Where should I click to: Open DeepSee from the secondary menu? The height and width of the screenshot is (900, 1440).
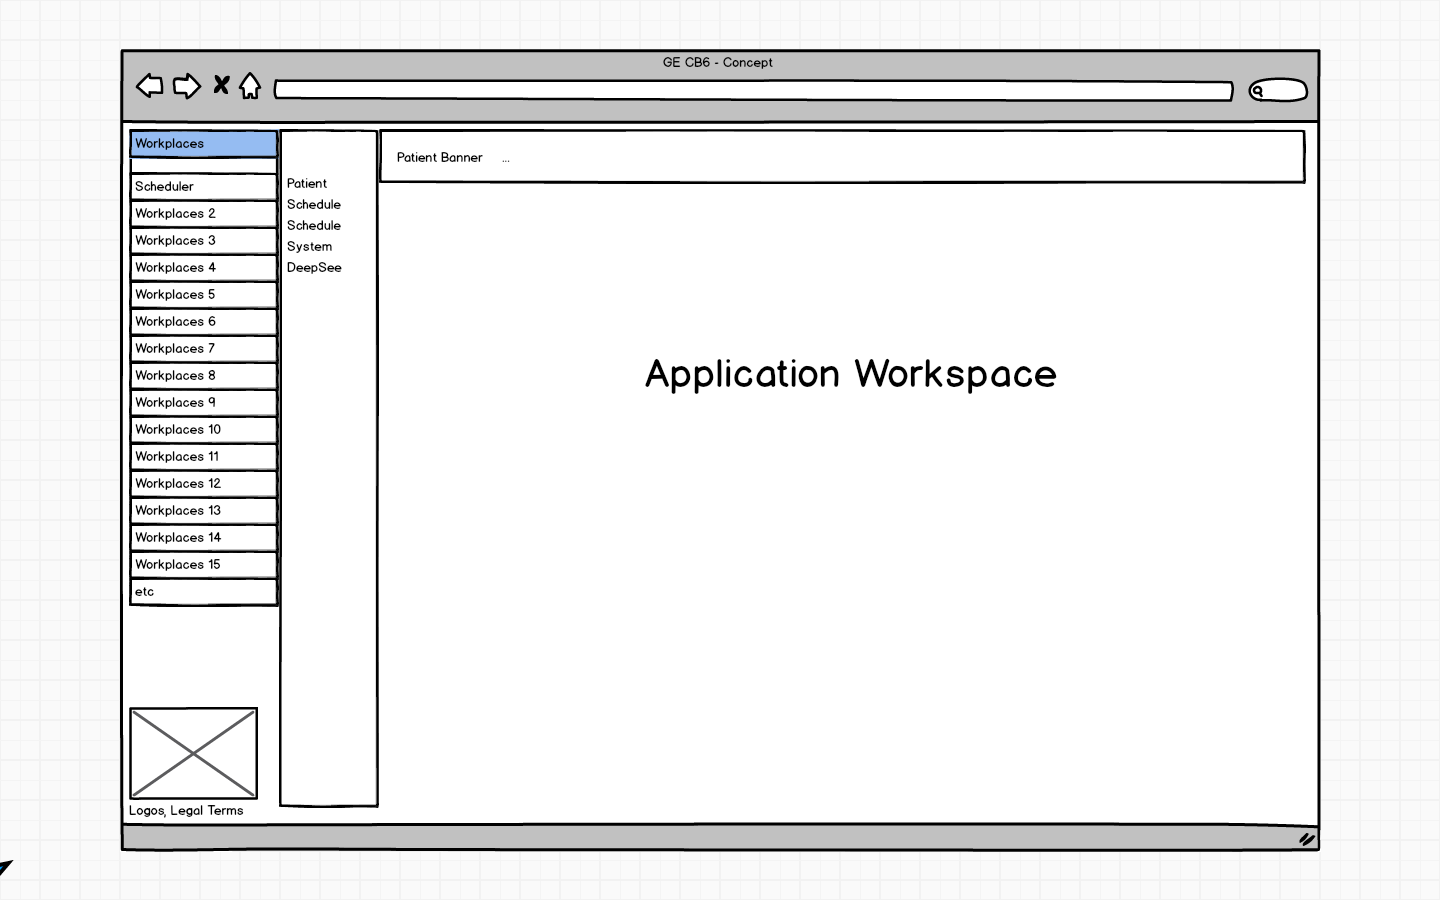(x=315, y=267)
